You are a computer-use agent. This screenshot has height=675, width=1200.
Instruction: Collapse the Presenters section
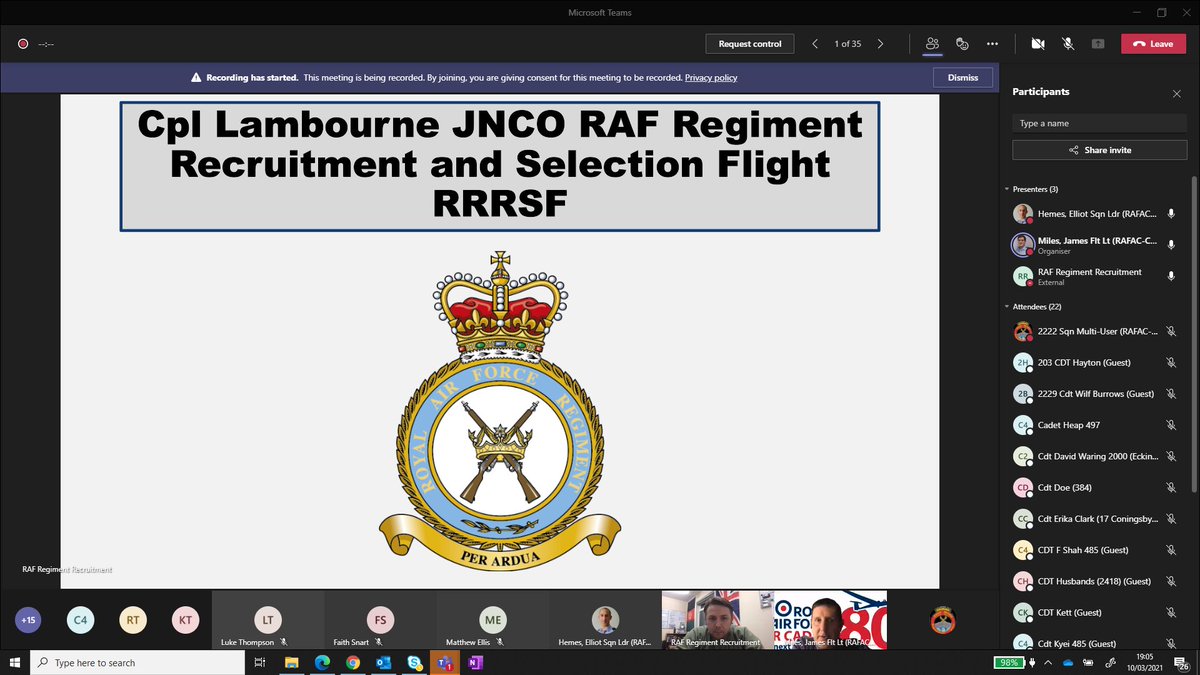(x=1007, y=188)
